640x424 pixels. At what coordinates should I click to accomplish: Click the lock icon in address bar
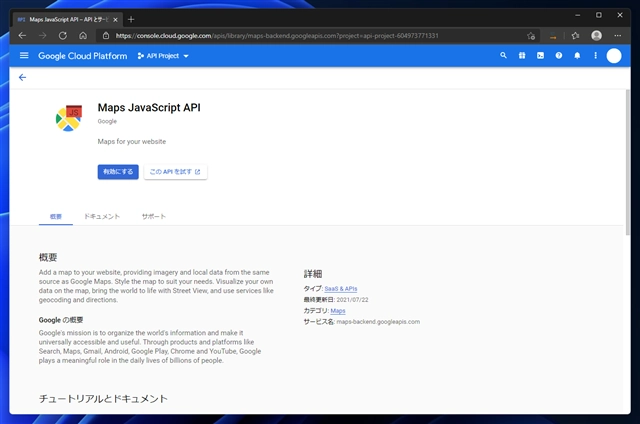click(106, 36)
